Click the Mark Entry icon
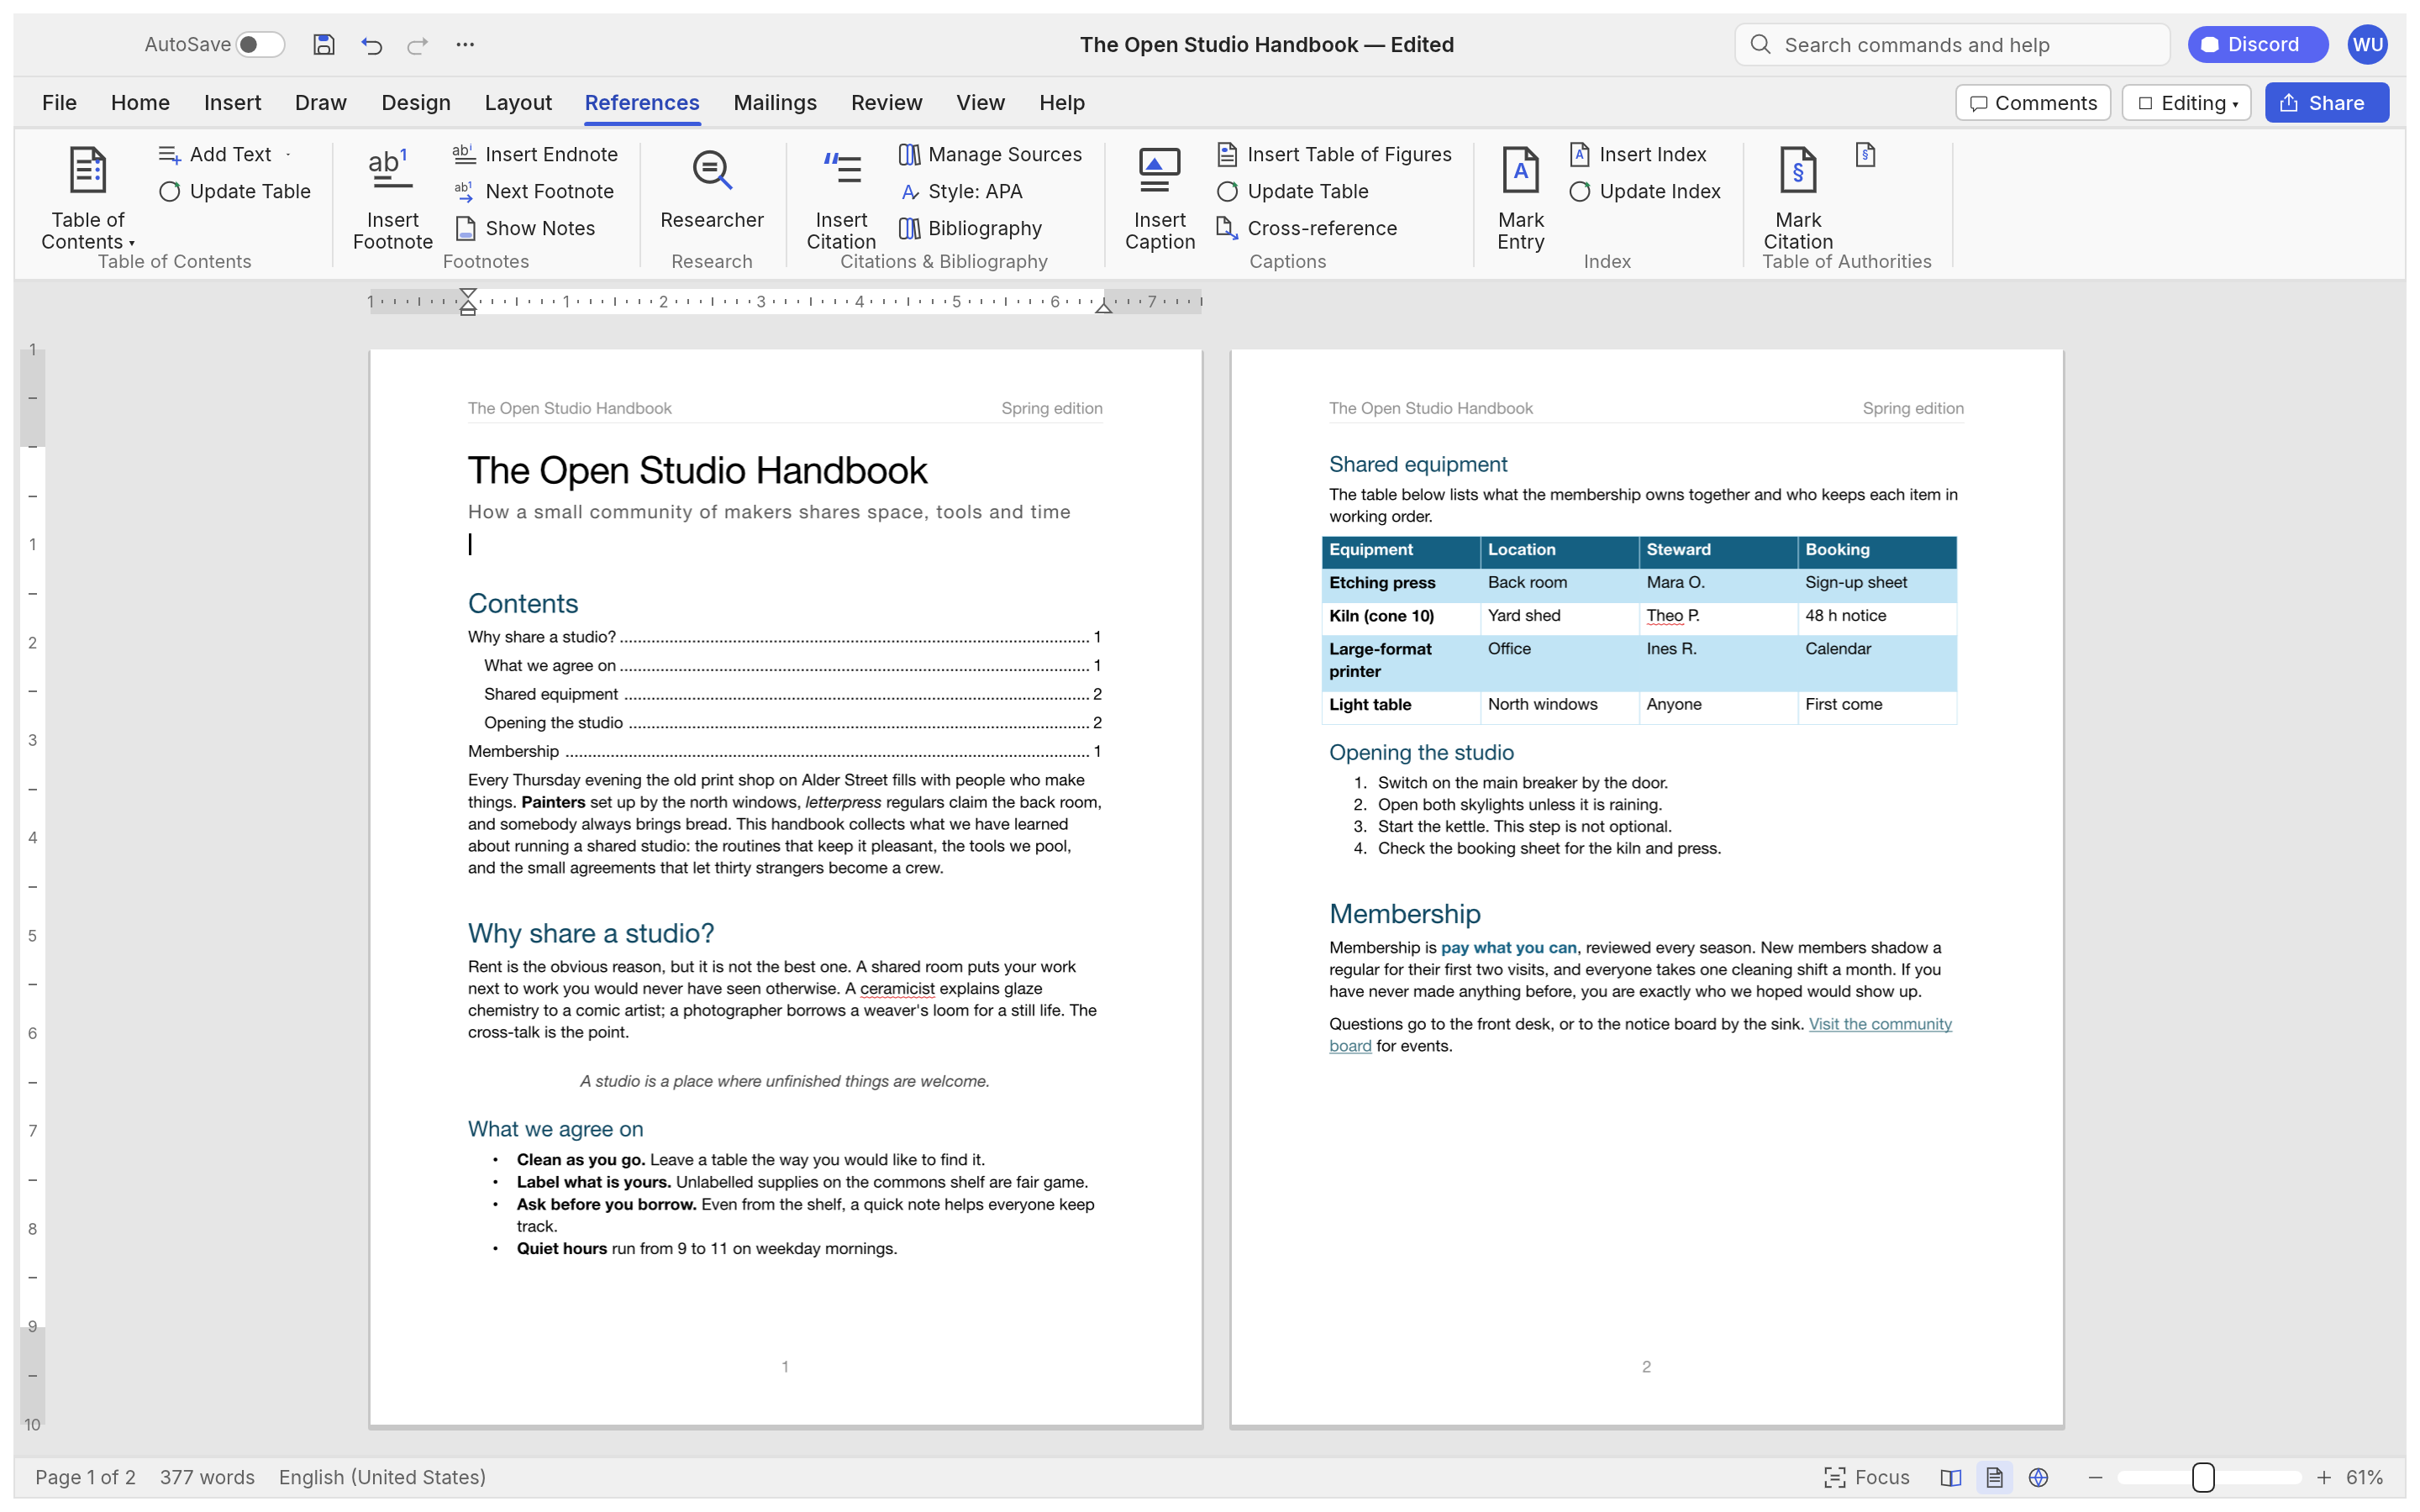This screenshot has height=1512, width=2420. 1520,170
